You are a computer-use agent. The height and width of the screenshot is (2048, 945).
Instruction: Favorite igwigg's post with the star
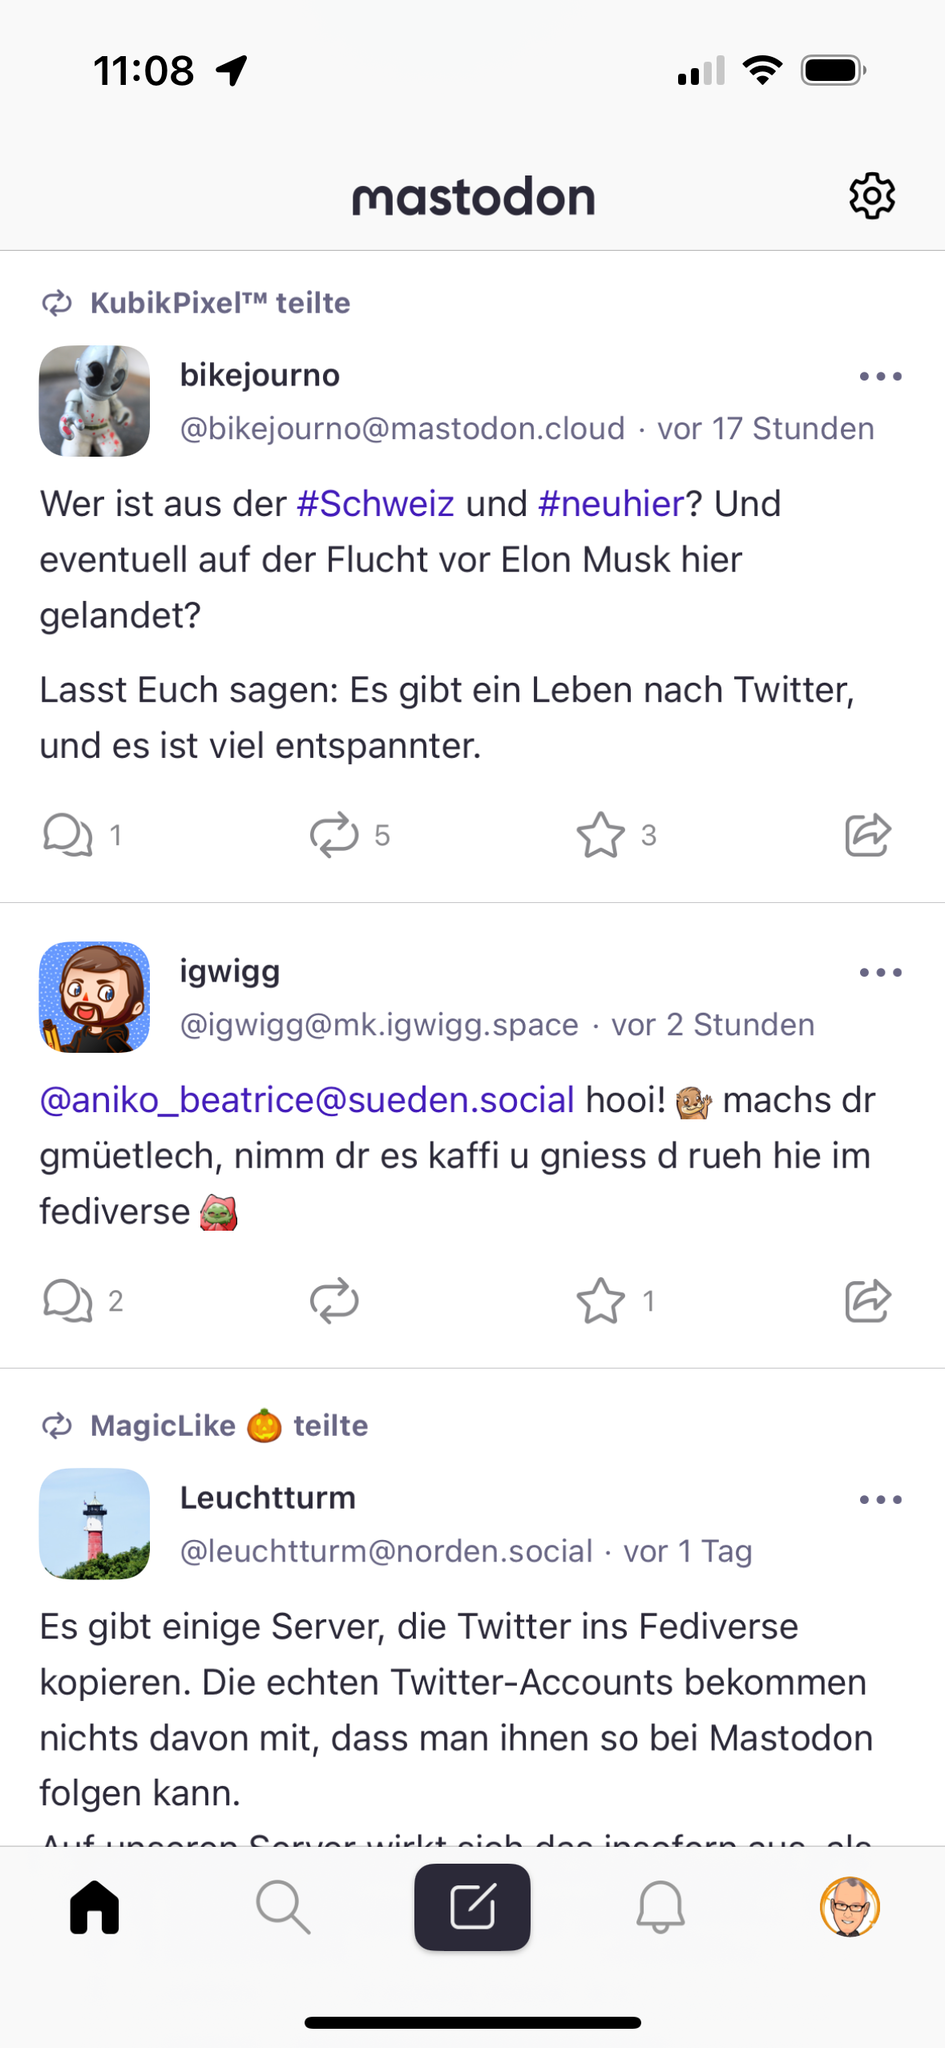coord(601,1301)
